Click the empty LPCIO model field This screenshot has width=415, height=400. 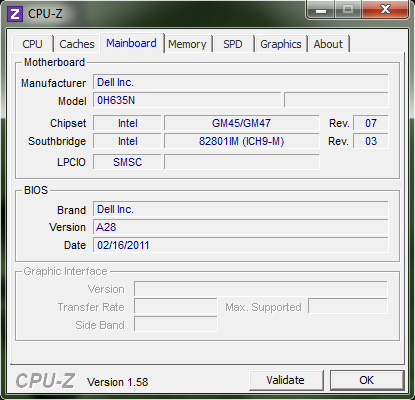pyautogui.click(x=241, y=162)
